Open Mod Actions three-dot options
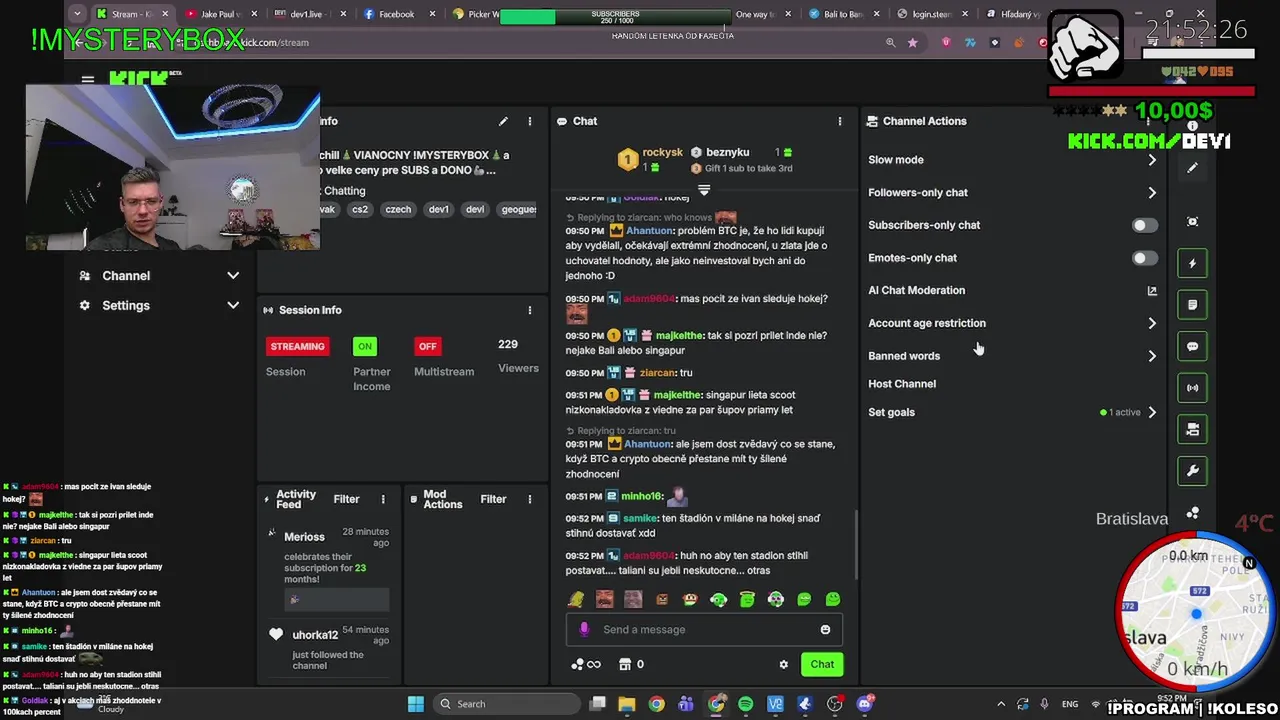1280x720 pixels. 530,499
